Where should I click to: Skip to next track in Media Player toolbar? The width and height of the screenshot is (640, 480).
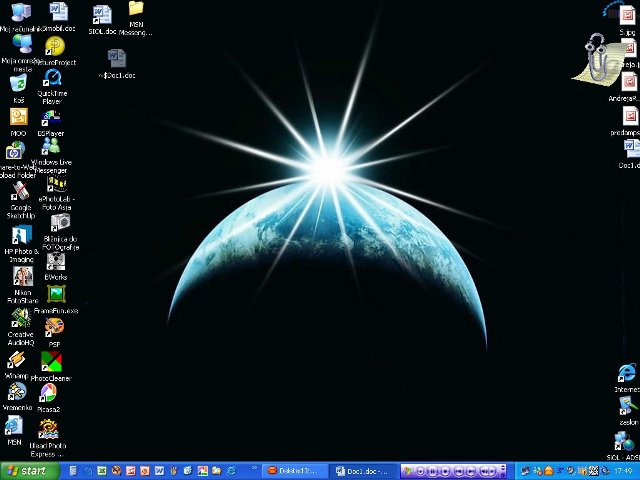[471, 471]
